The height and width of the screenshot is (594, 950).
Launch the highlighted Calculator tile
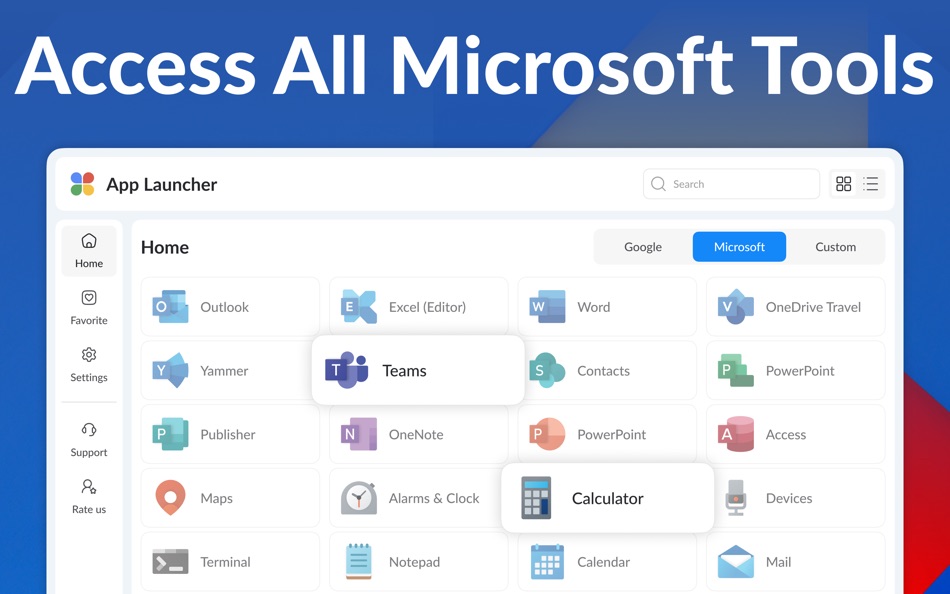pyautogui.click(x=608, y=498)
